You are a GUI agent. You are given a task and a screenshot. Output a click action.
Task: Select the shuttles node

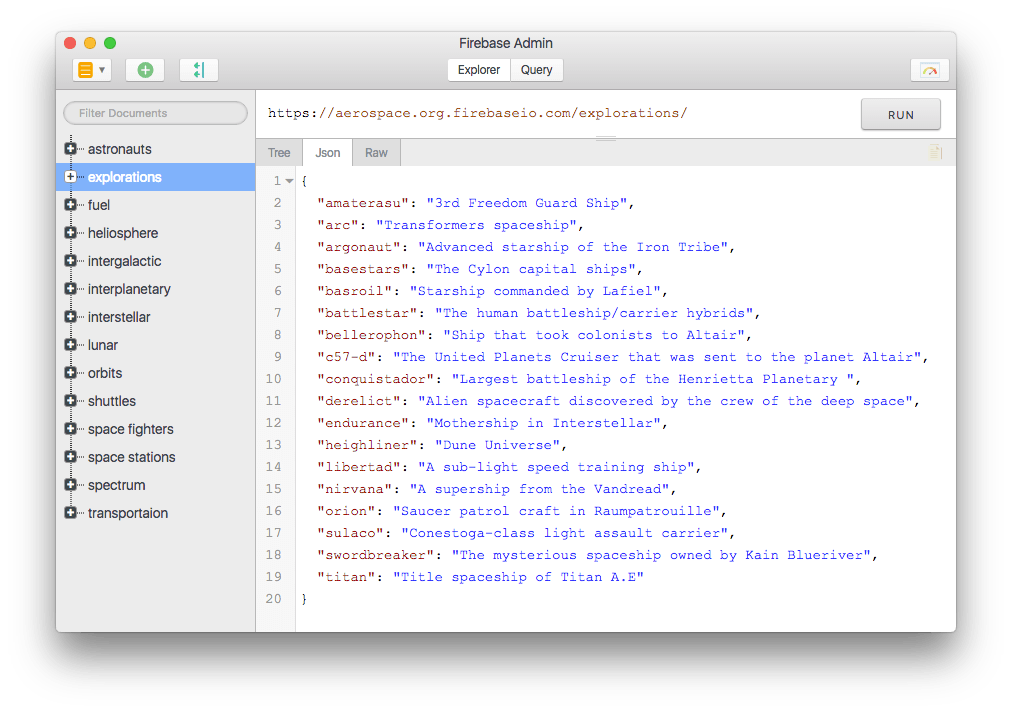point(112,400)
